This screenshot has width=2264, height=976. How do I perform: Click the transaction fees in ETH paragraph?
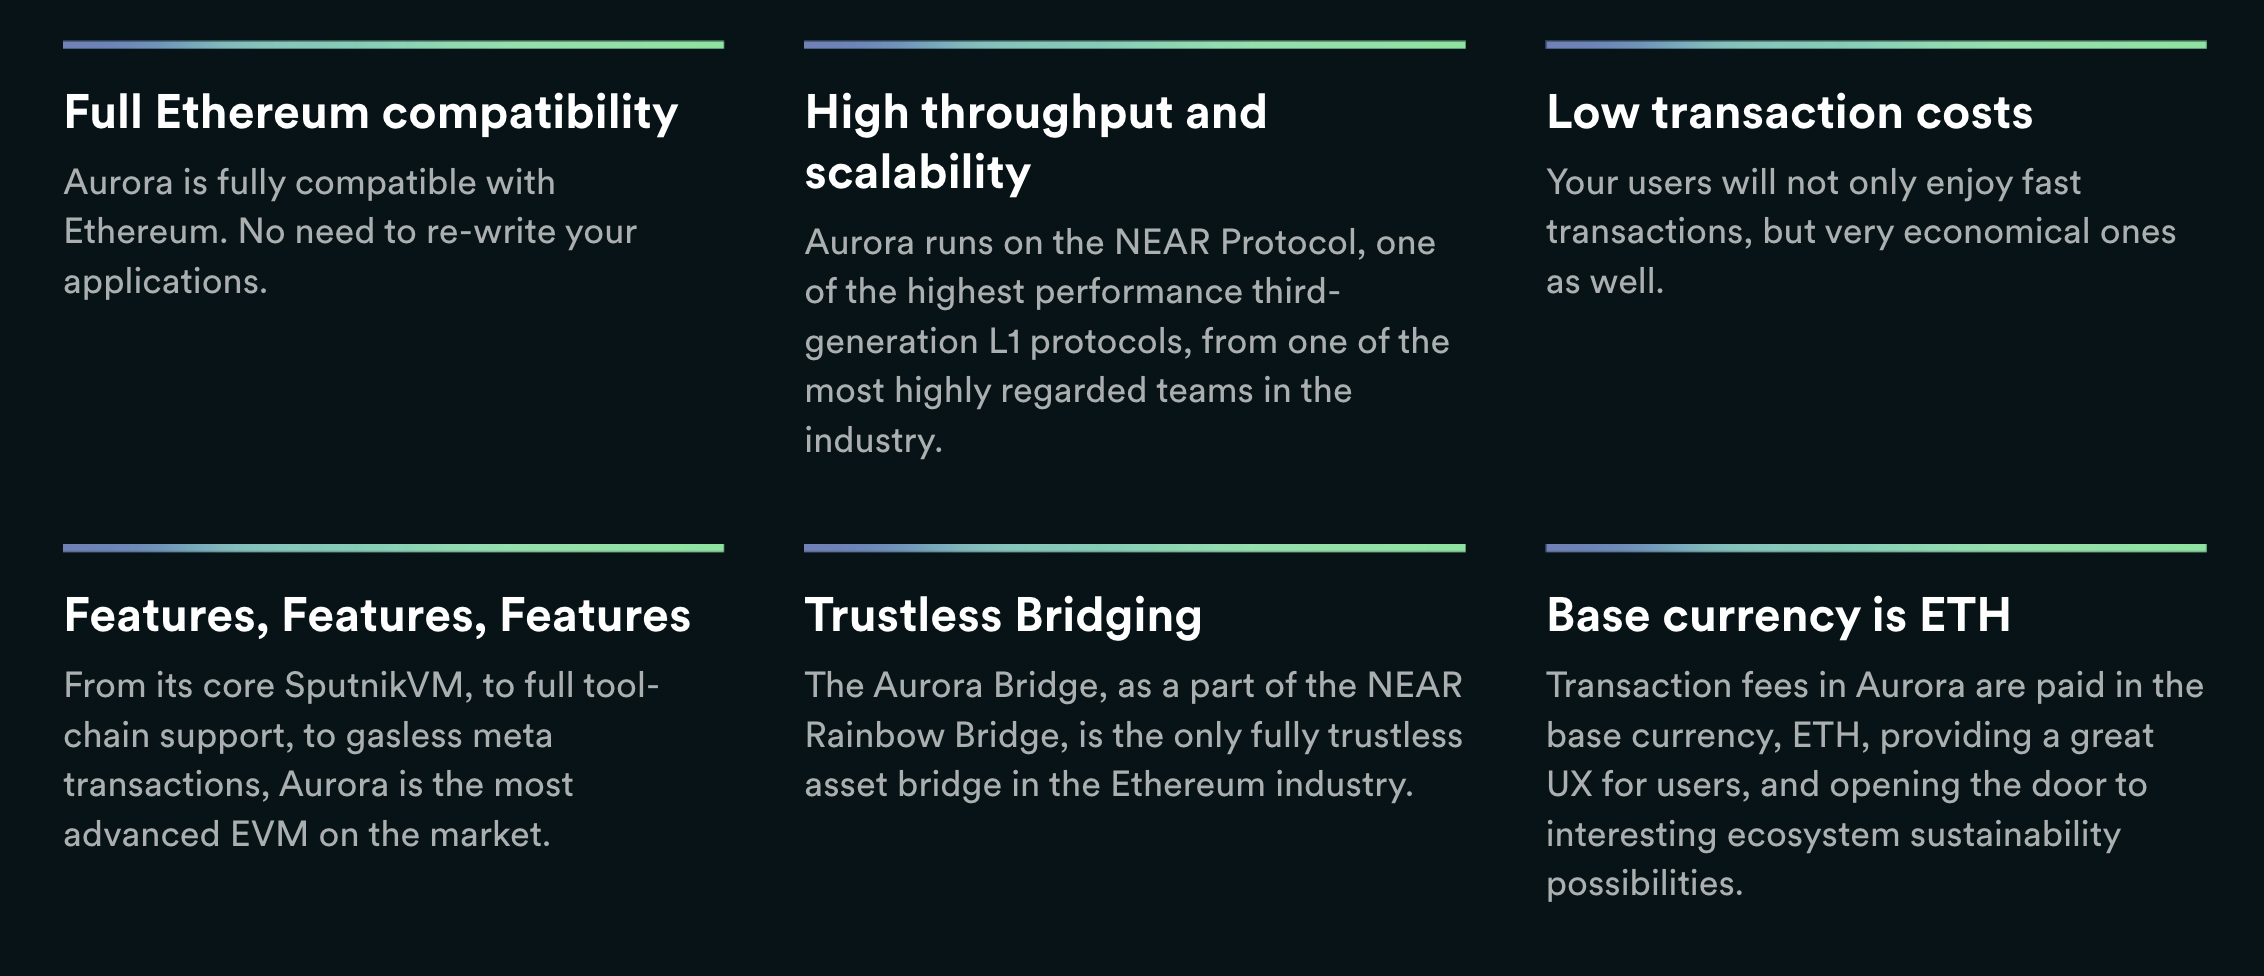(1875, 784)
